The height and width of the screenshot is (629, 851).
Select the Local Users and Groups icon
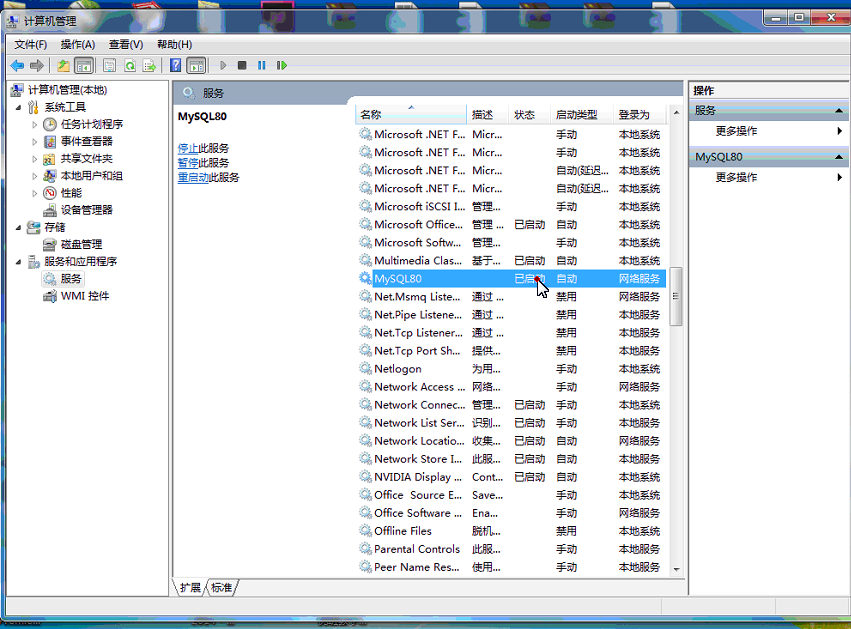tap(50, 176)
